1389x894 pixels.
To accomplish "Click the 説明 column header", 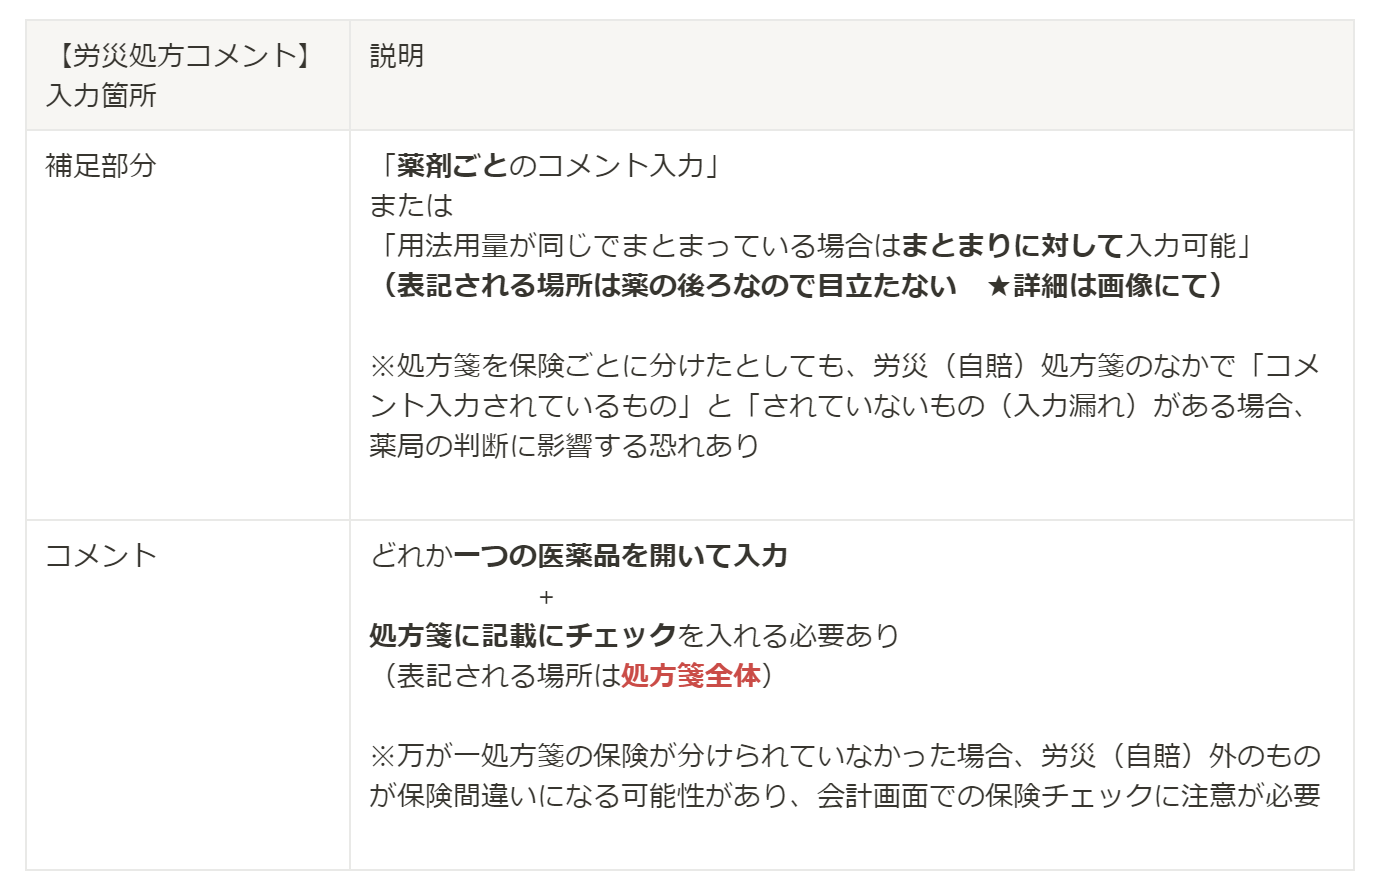I will pos(397,56).
